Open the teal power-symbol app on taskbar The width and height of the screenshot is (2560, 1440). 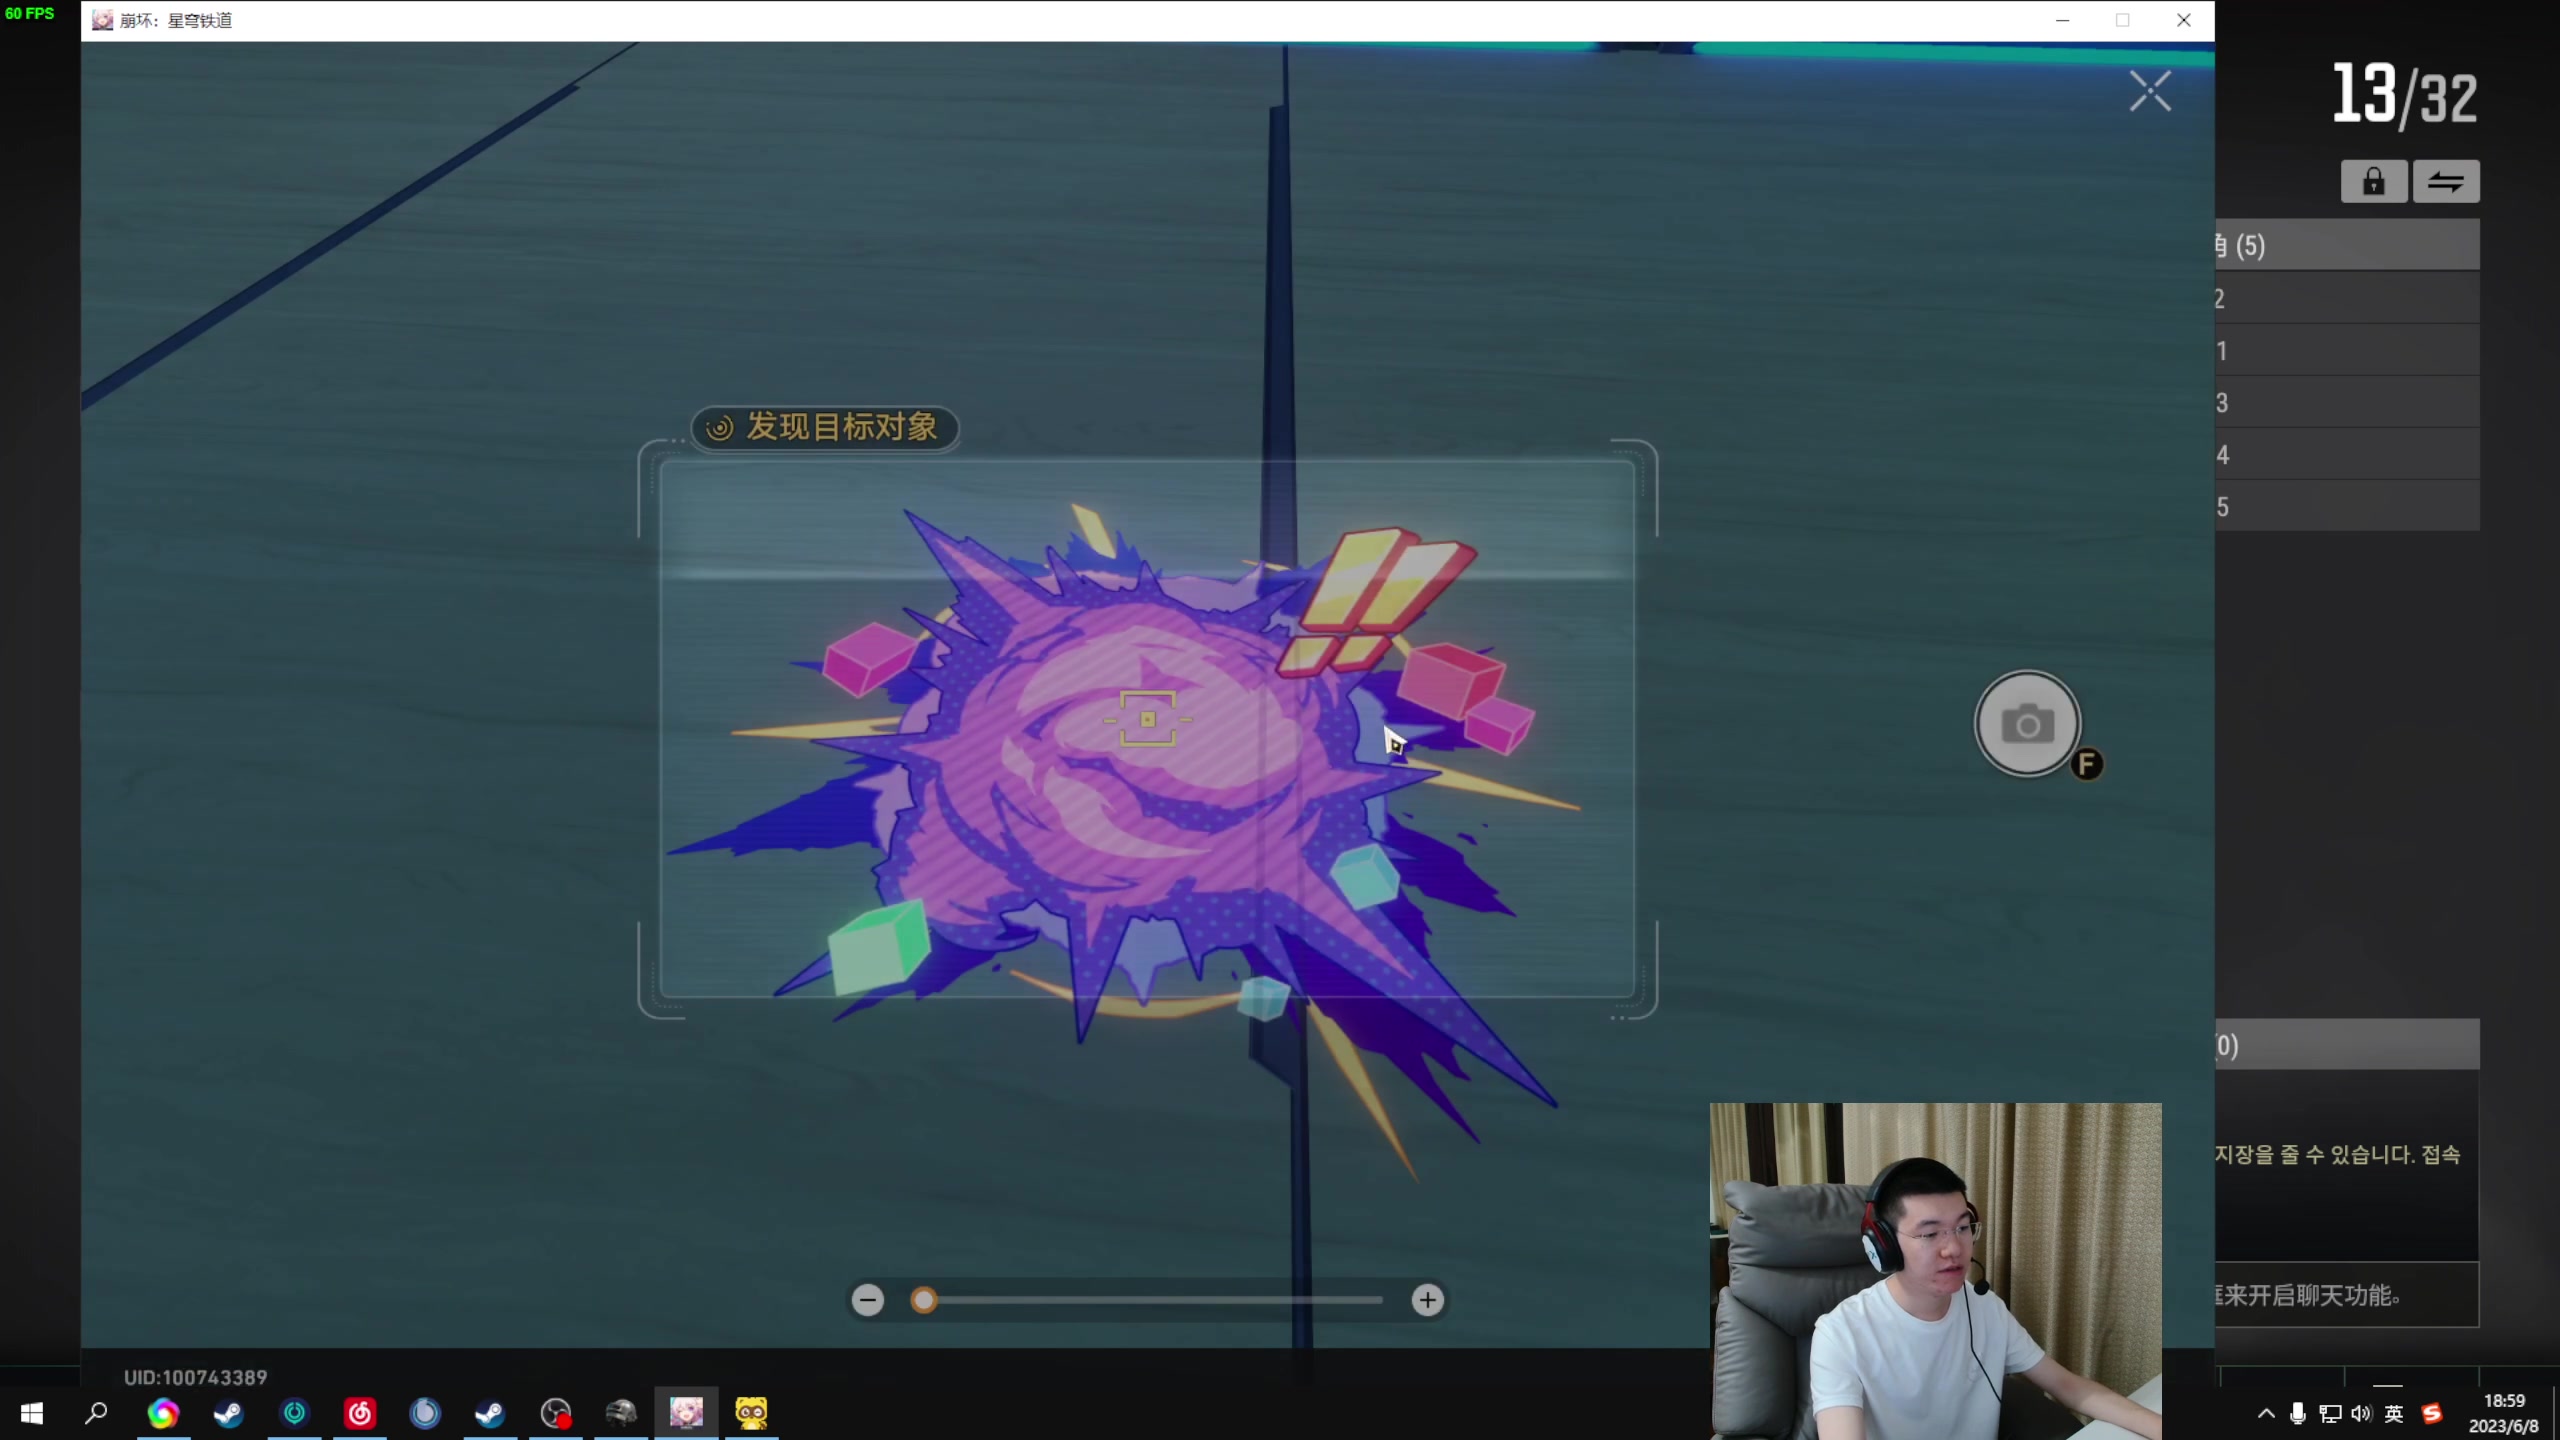tap(294, 1413)
